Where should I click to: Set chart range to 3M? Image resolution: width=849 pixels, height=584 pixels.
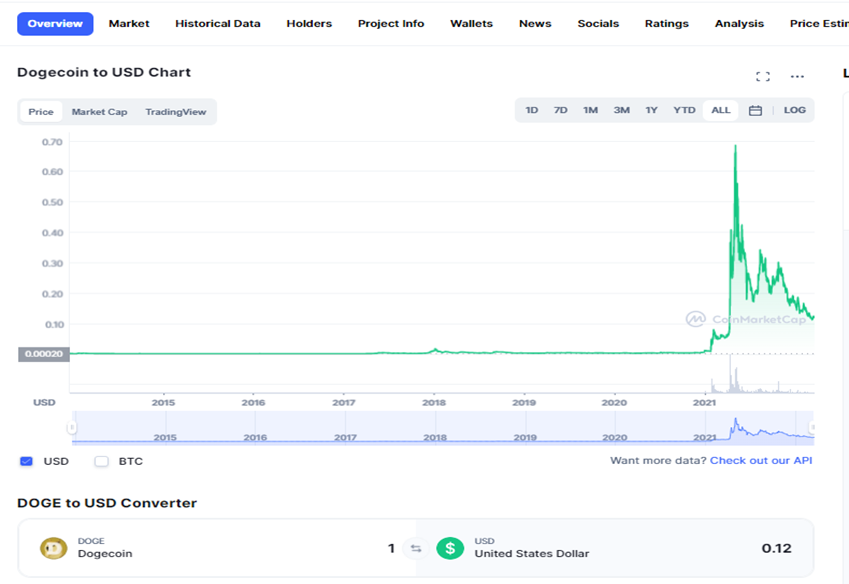point(622,110)
